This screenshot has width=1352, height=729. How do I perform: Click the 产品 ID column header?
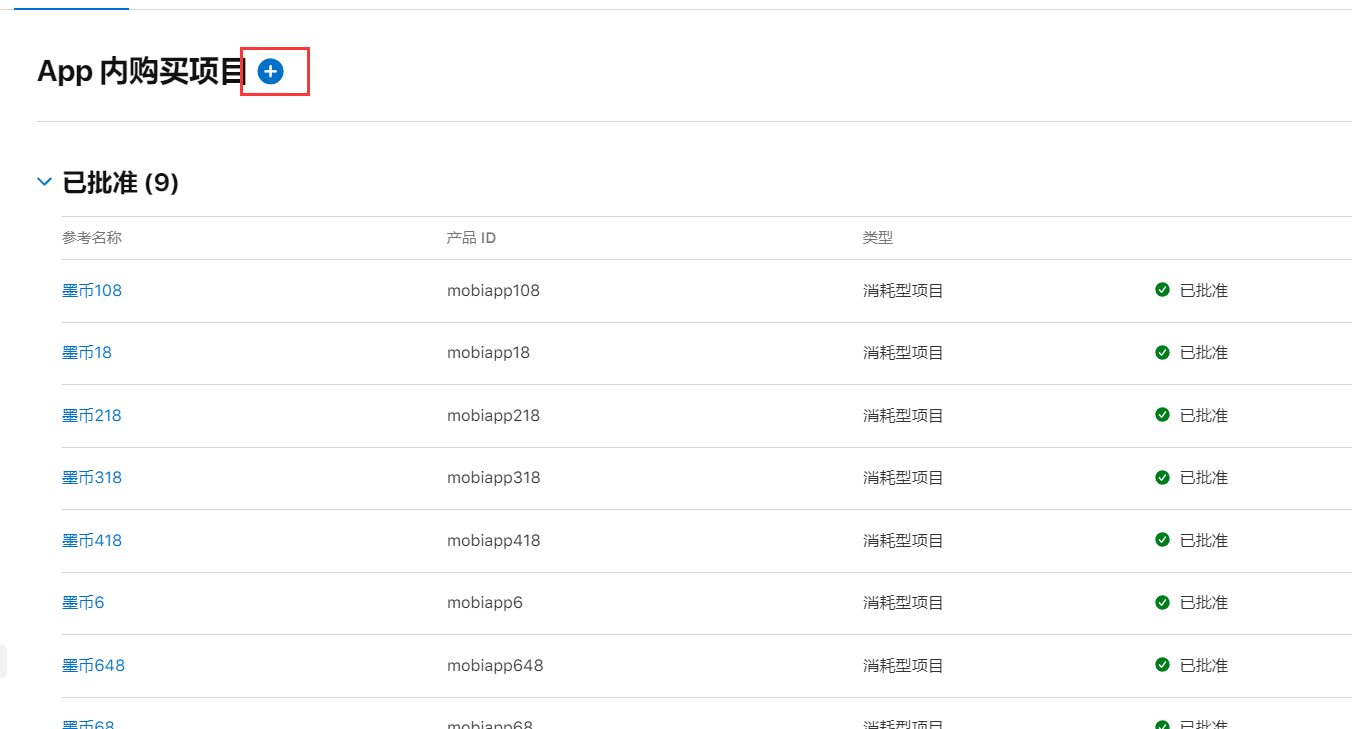coord(471,238)
